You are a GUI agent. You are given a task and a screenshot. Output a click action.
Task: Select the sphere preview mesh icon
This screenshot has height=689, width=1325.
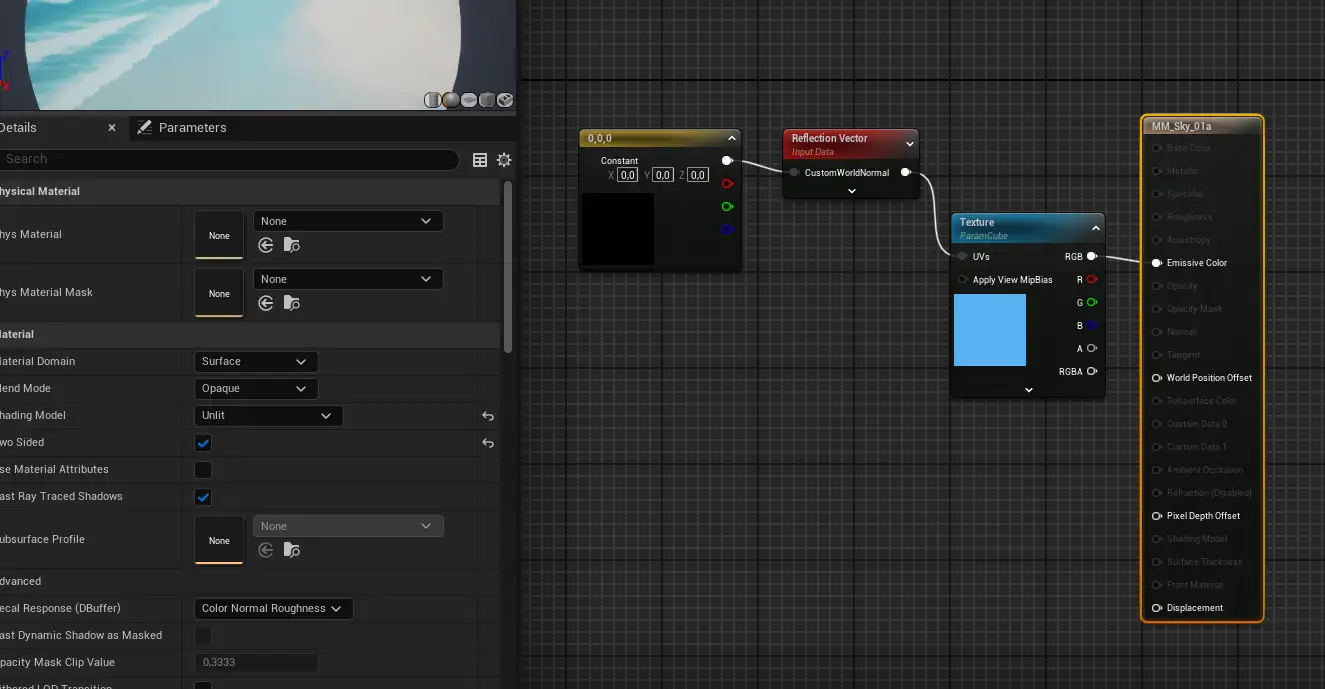click(451, 100)
